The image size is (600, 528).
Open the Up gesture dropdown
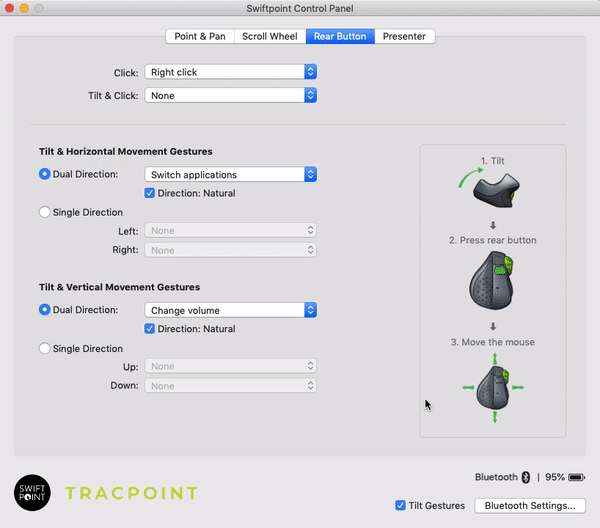point(230,366)
